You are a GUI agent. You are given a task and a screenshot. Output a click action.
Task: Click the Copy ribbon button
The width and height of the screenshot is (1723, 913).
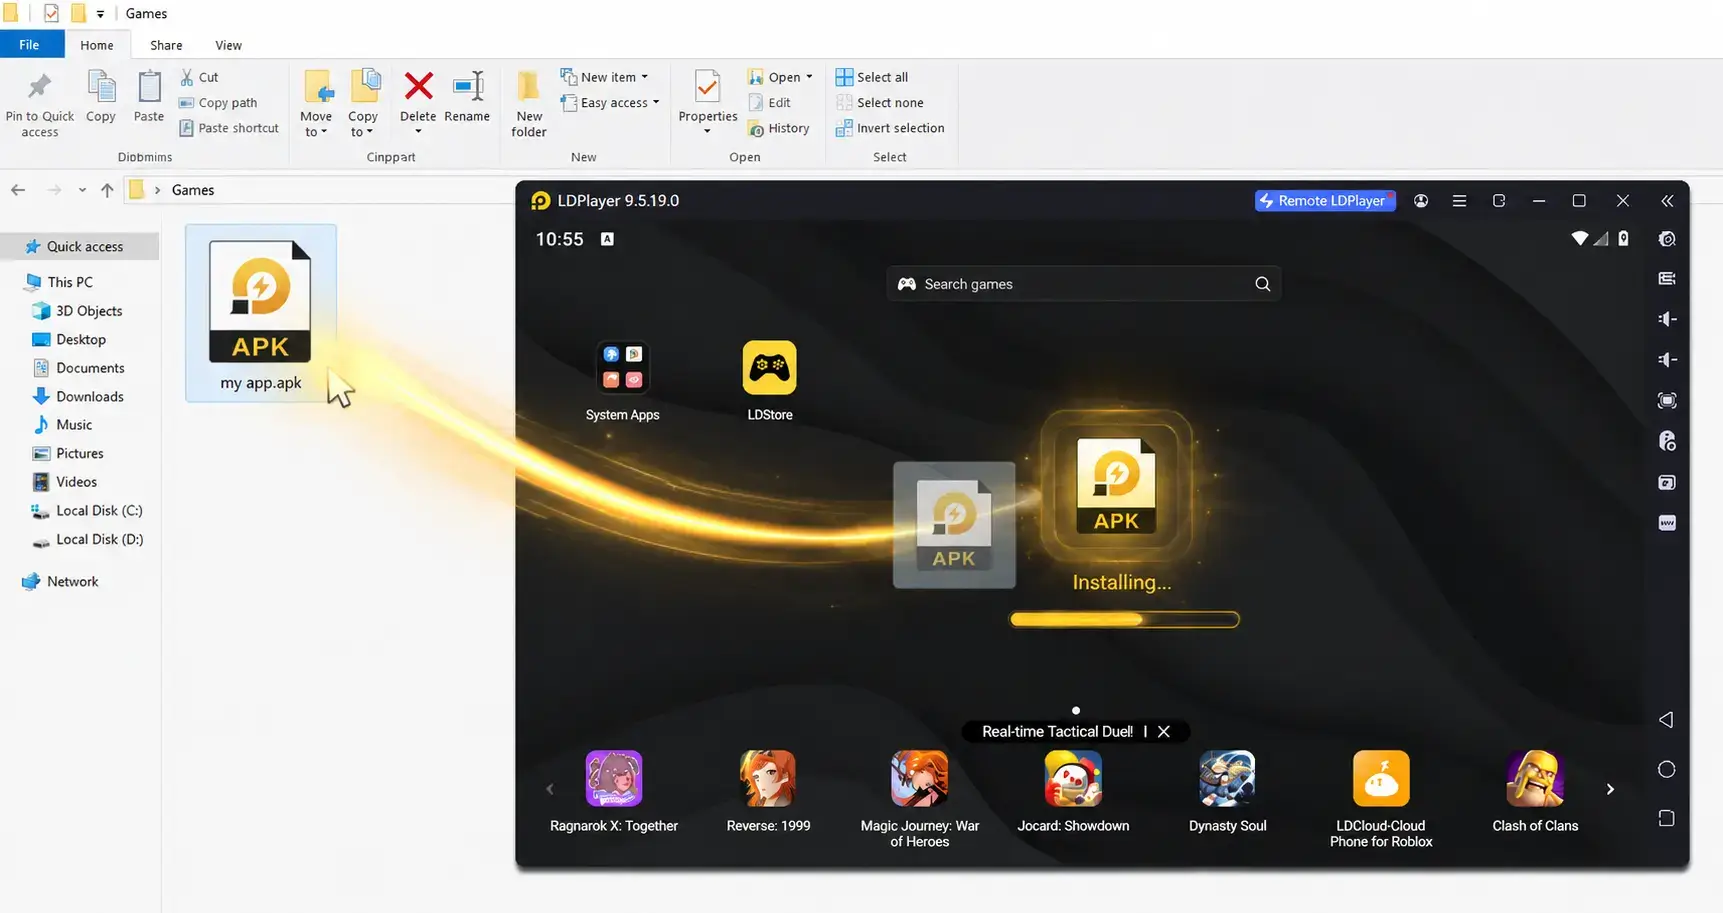tap(101, 97)
